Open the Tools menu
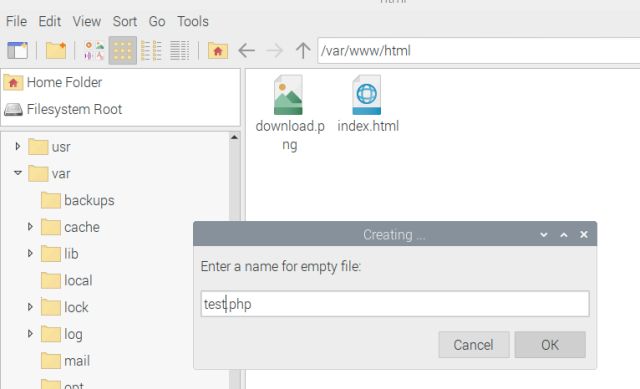 click(x=193, y=21)
